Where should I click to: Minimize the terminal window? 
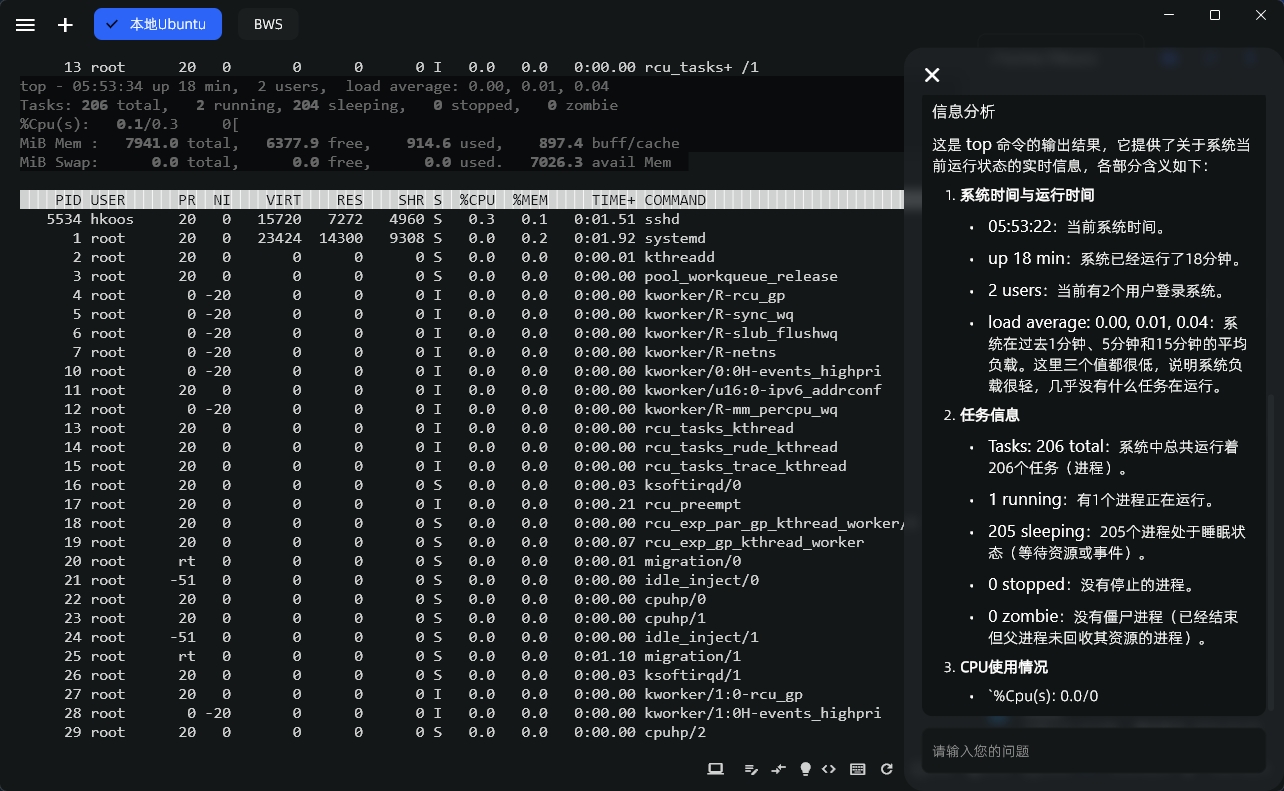click(x=1169, y=15)
